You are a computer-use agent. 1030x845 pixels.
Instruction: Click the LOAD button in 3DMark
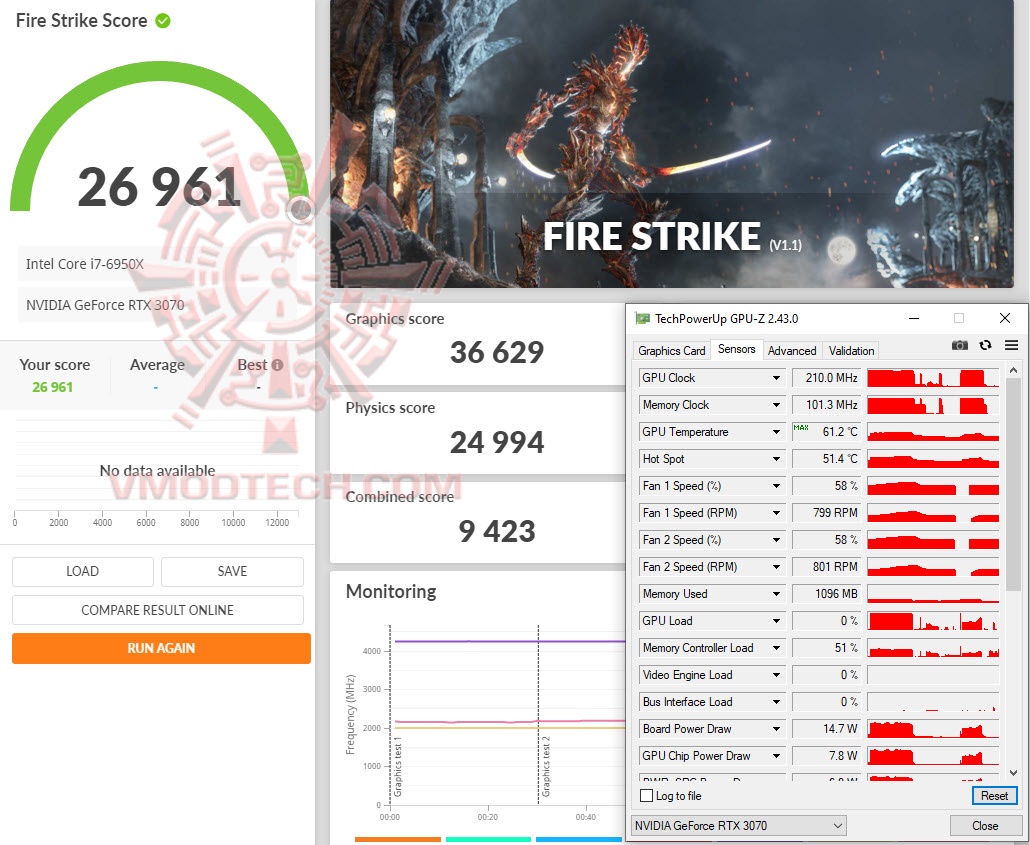[83, 572]
